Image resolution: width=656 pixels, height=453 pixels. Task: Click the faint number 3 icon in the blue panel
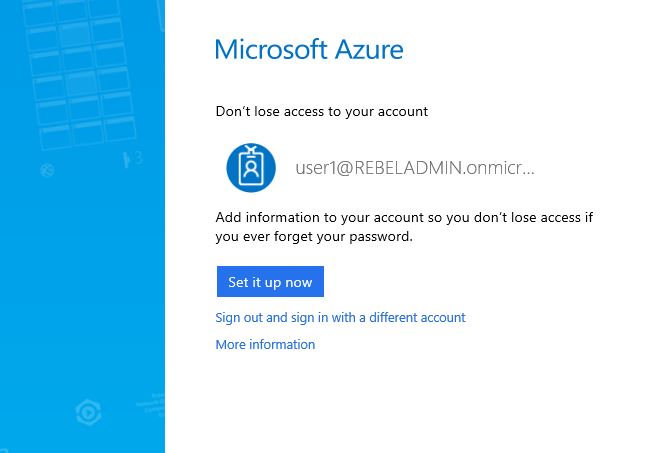138,159
